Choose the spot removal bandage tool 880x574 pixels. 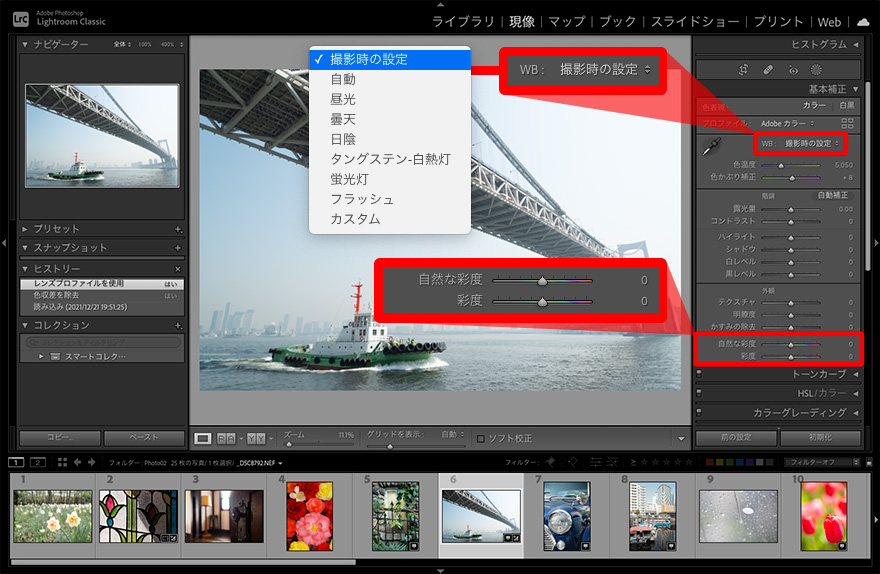click(768, 70)
